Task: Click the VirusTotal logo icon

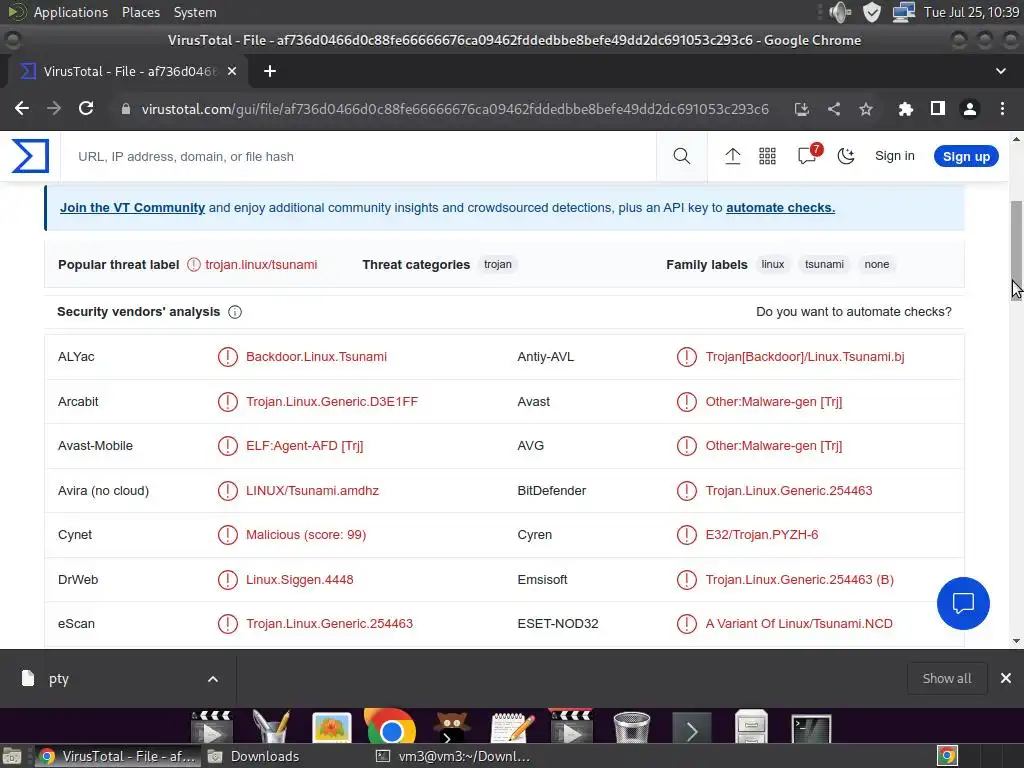Action: point(30,156)
